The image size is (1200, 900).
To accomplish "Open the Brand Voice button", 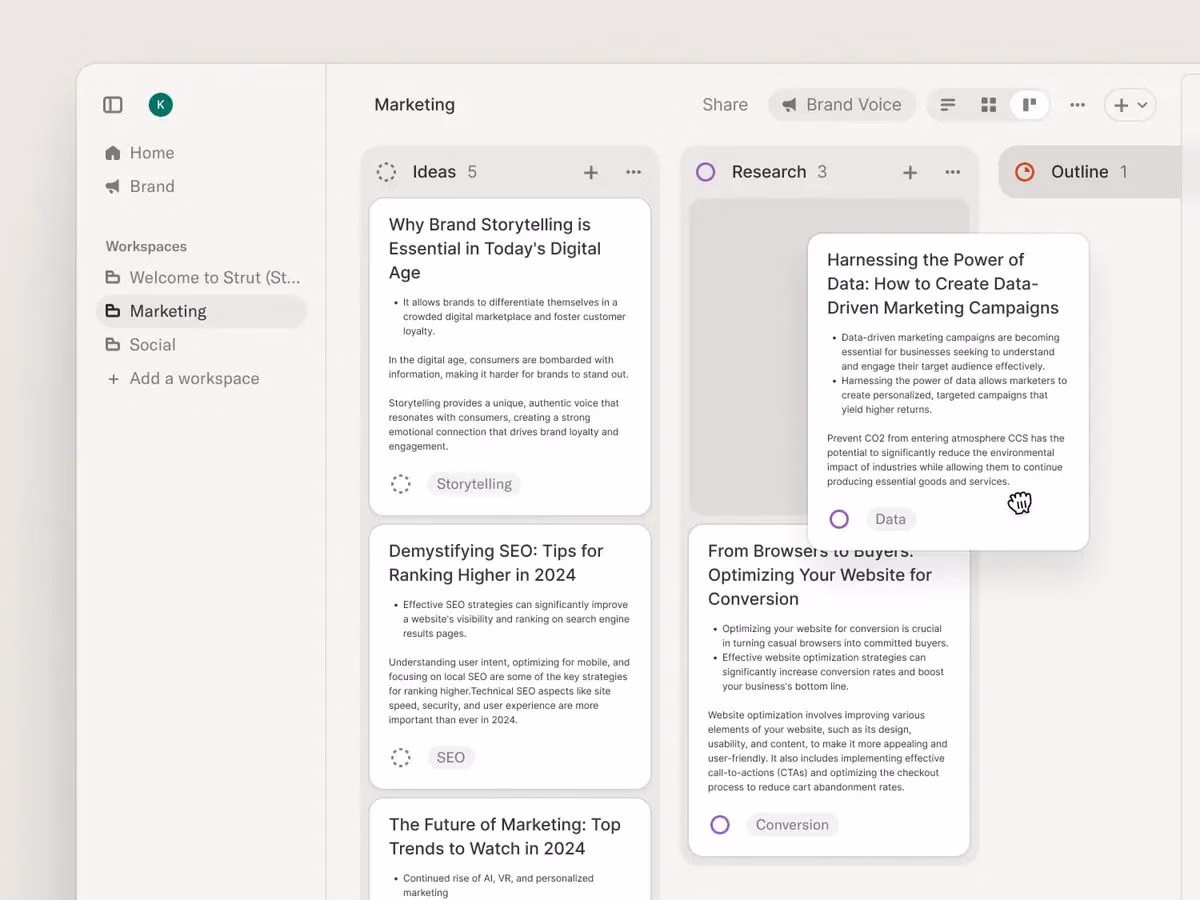I will tap(842, 105).
